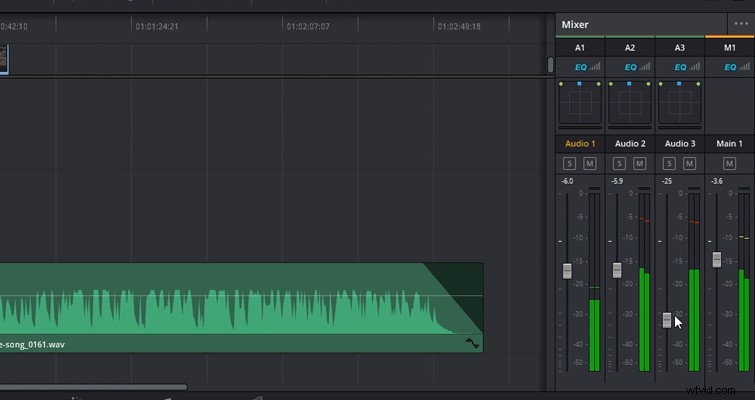755x400 pixels.
Task: Click the Audio 2 volume fader handle
Action: [617, 270]
